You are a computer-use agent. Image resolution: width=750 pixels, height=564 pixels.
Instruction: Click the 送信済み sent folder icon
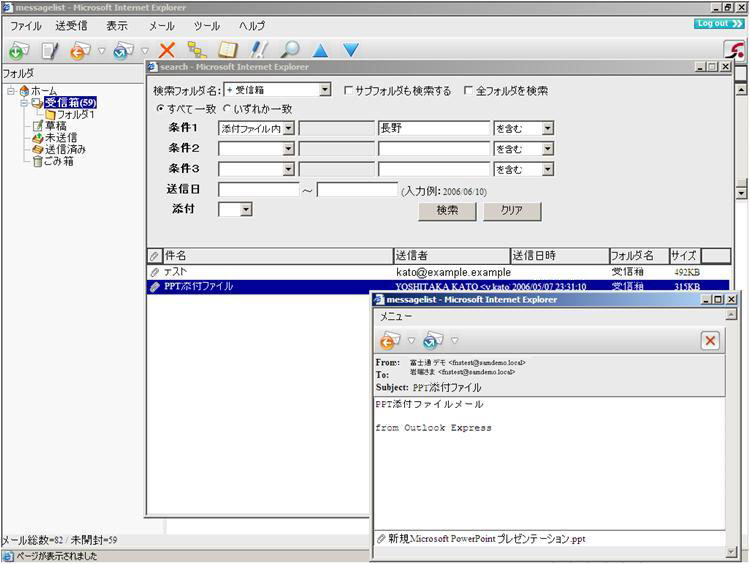click(37, 150)
